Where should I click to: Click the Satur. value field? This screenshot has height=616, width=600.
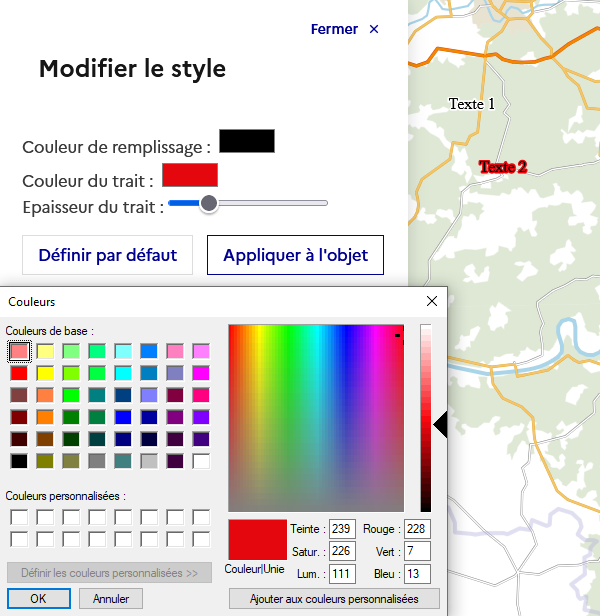tap(342, 551)
